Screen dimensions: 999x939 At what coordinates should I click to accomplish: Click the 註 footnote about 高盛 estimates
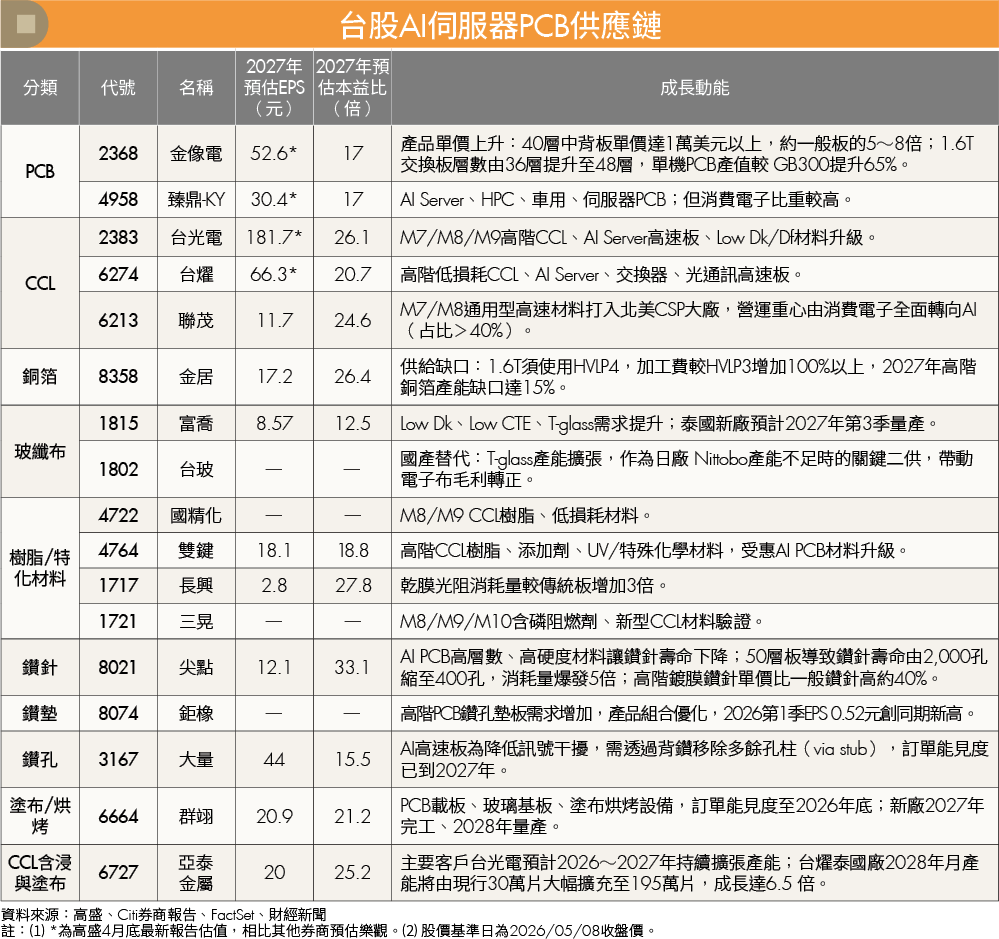(x=328, y=931)
